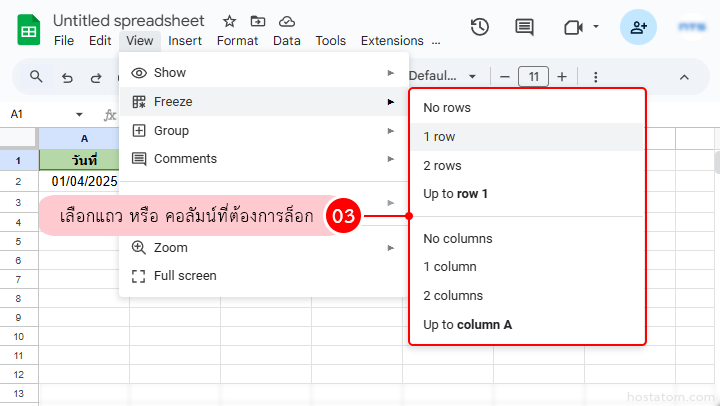Collapse the toolbar with the up chevron
Viewport: 720px width, 406px height.
(x=684, y=77)
